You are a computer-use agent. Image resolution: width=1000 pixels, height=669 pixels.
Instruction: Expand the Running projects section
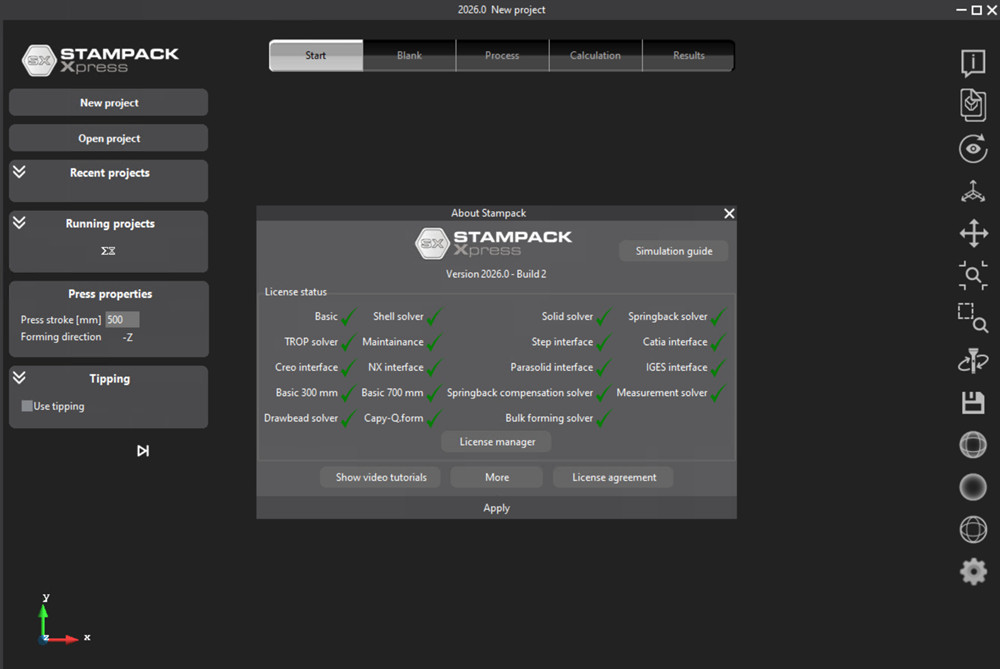point(19,222)
